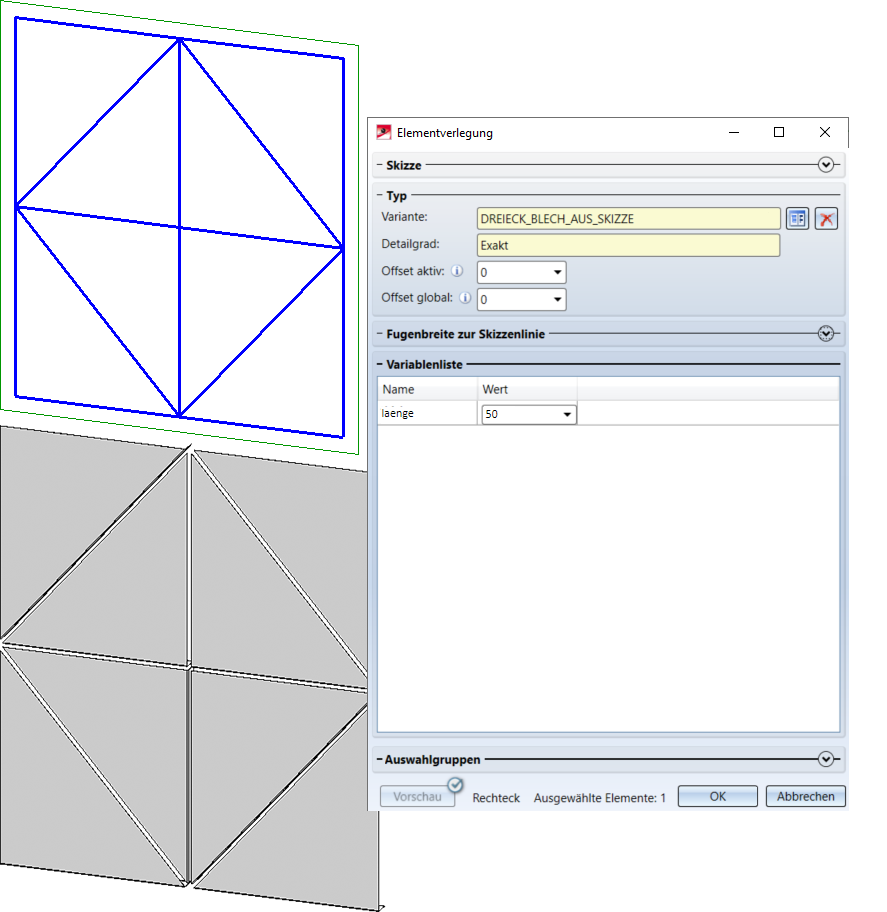Screen dimensions: 887x912
Task: Click the checkmark icon on Vorschau button
Action: tap(455, 785)
